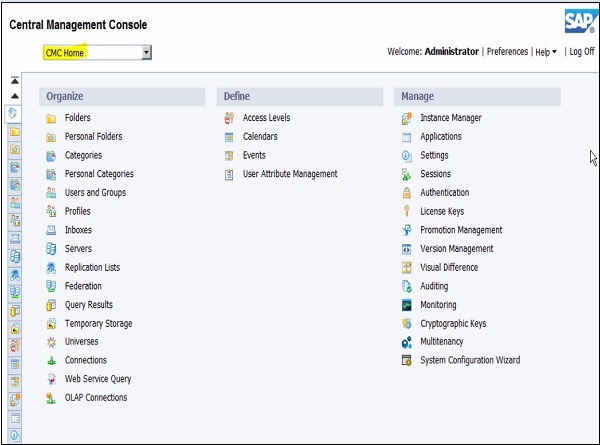Viewport: 600px width, 445px height.
Task: Expand the Help menu
Action: pos(545,52)
